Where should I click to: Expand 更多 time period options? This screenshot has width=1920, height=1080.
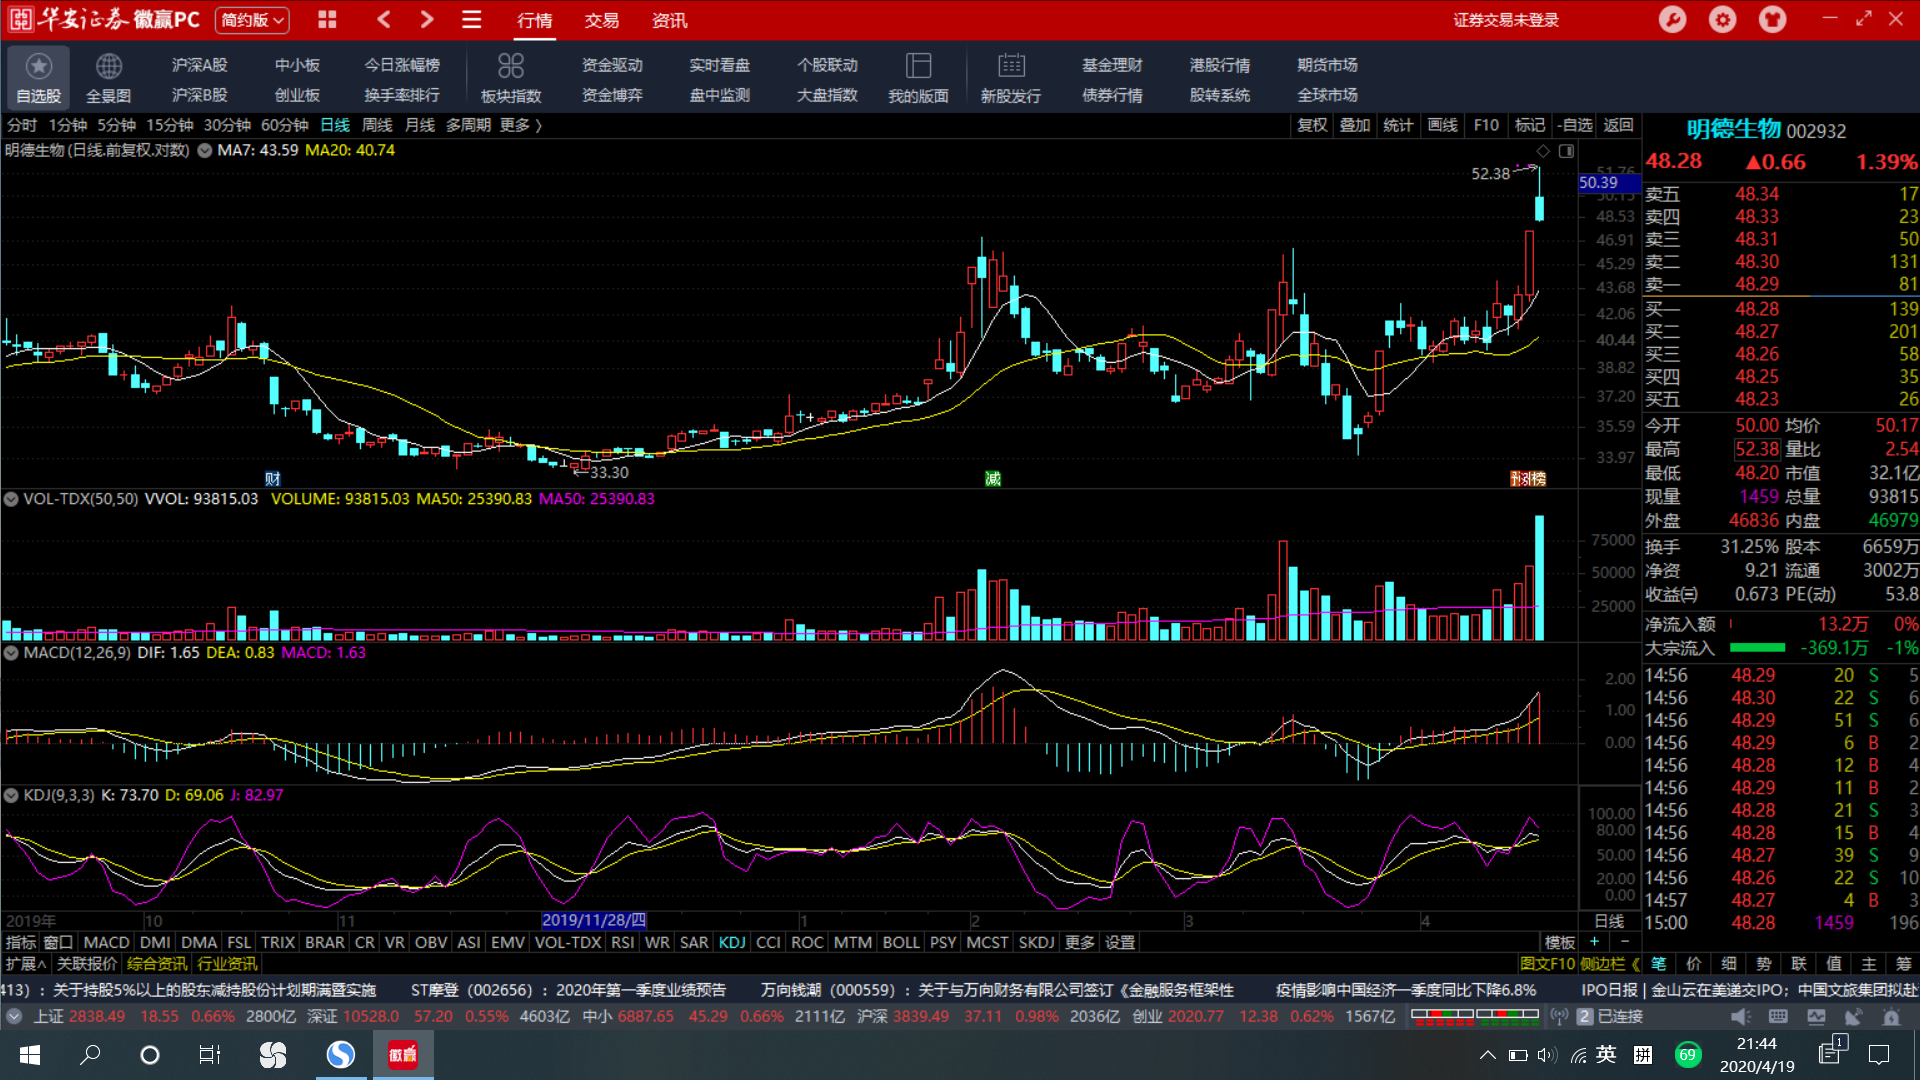click(520, 125)
